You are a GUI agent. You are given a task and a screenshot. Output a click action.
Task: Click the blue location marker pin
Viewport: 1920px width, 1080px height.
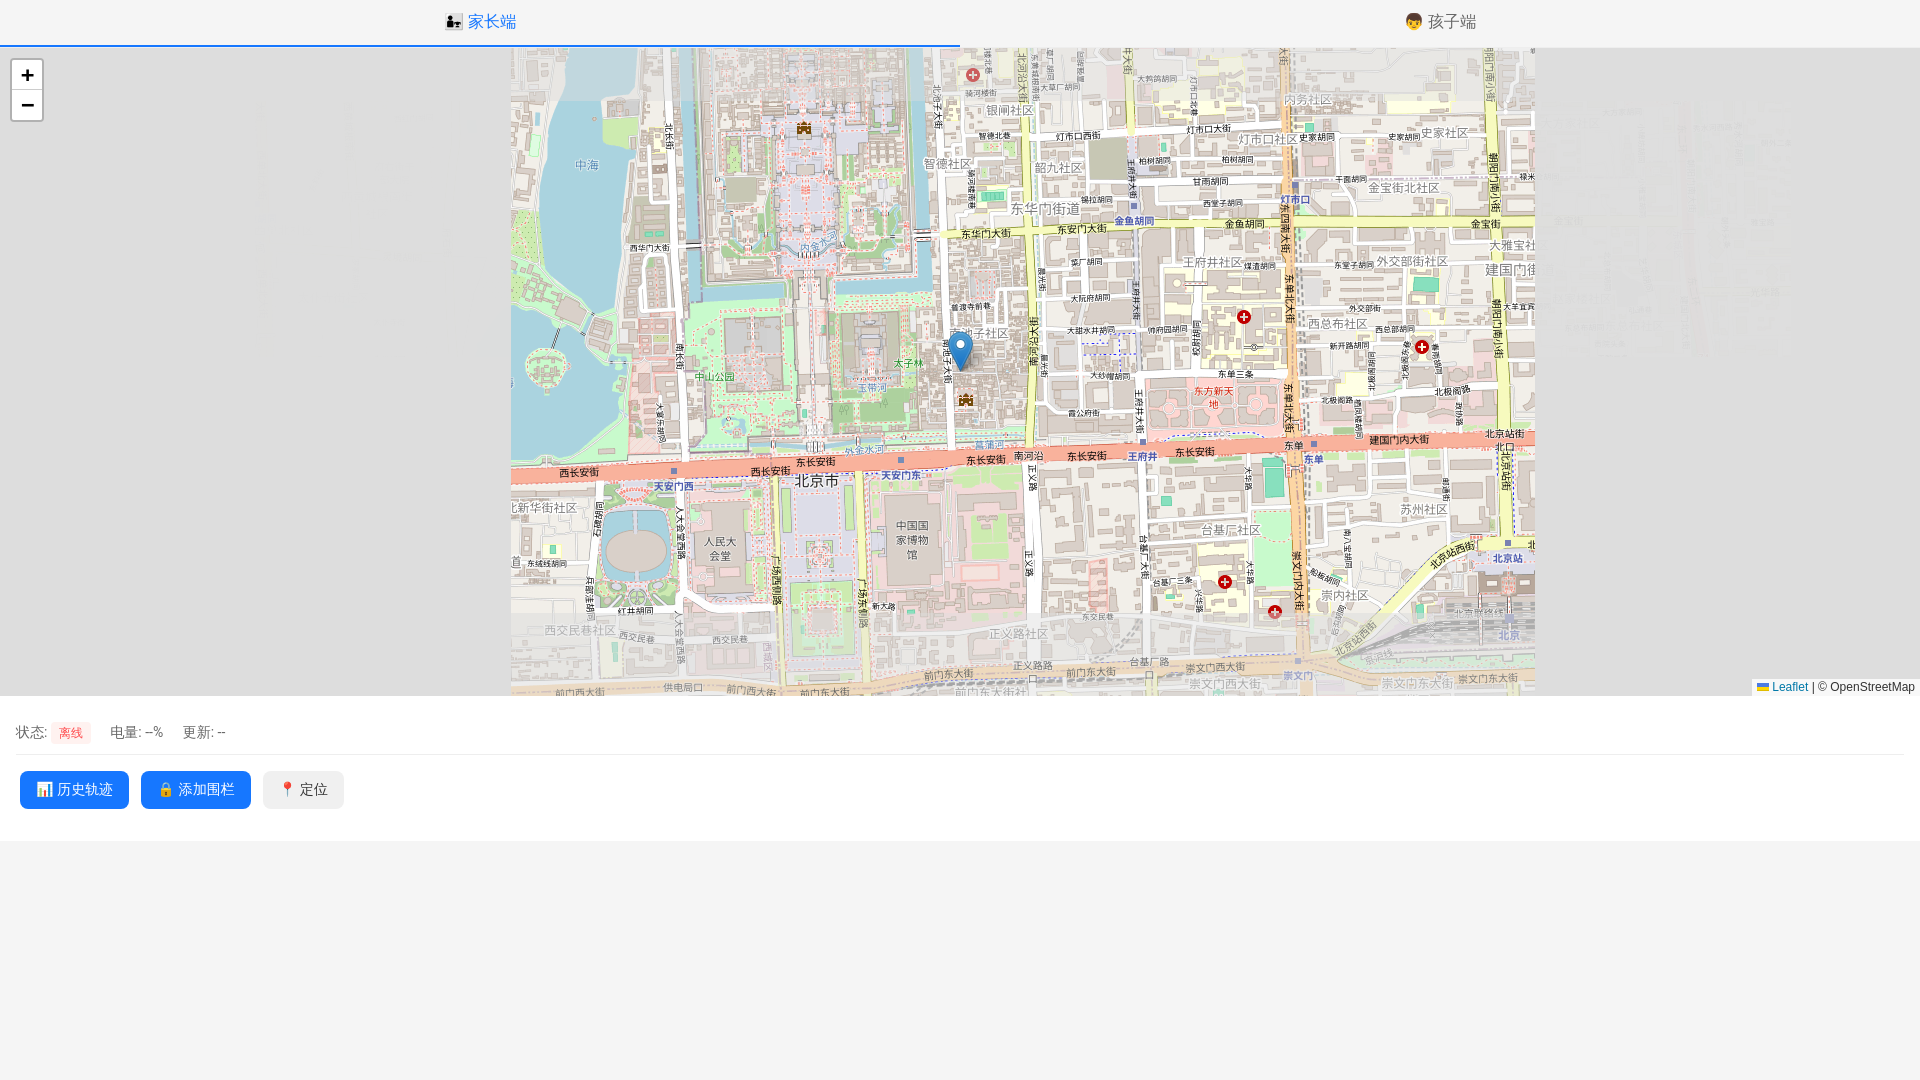[x=961, y=351]
